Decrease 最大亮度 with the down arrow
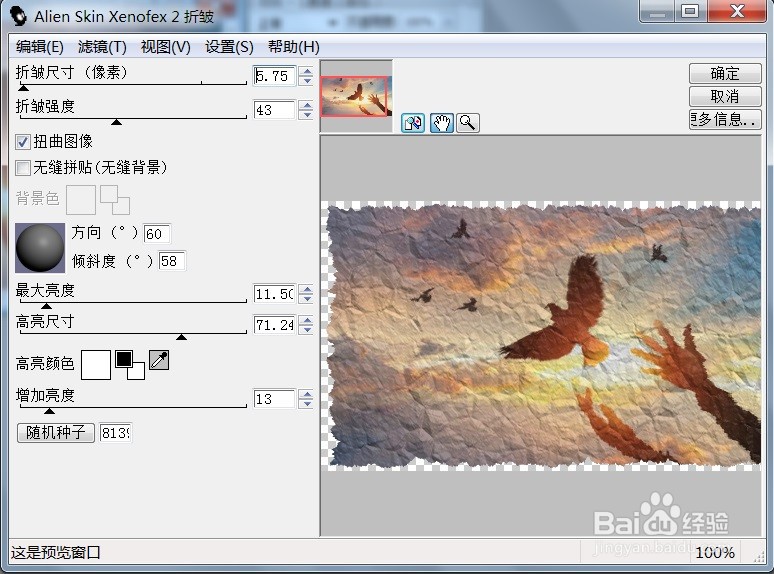 point(307,299)
